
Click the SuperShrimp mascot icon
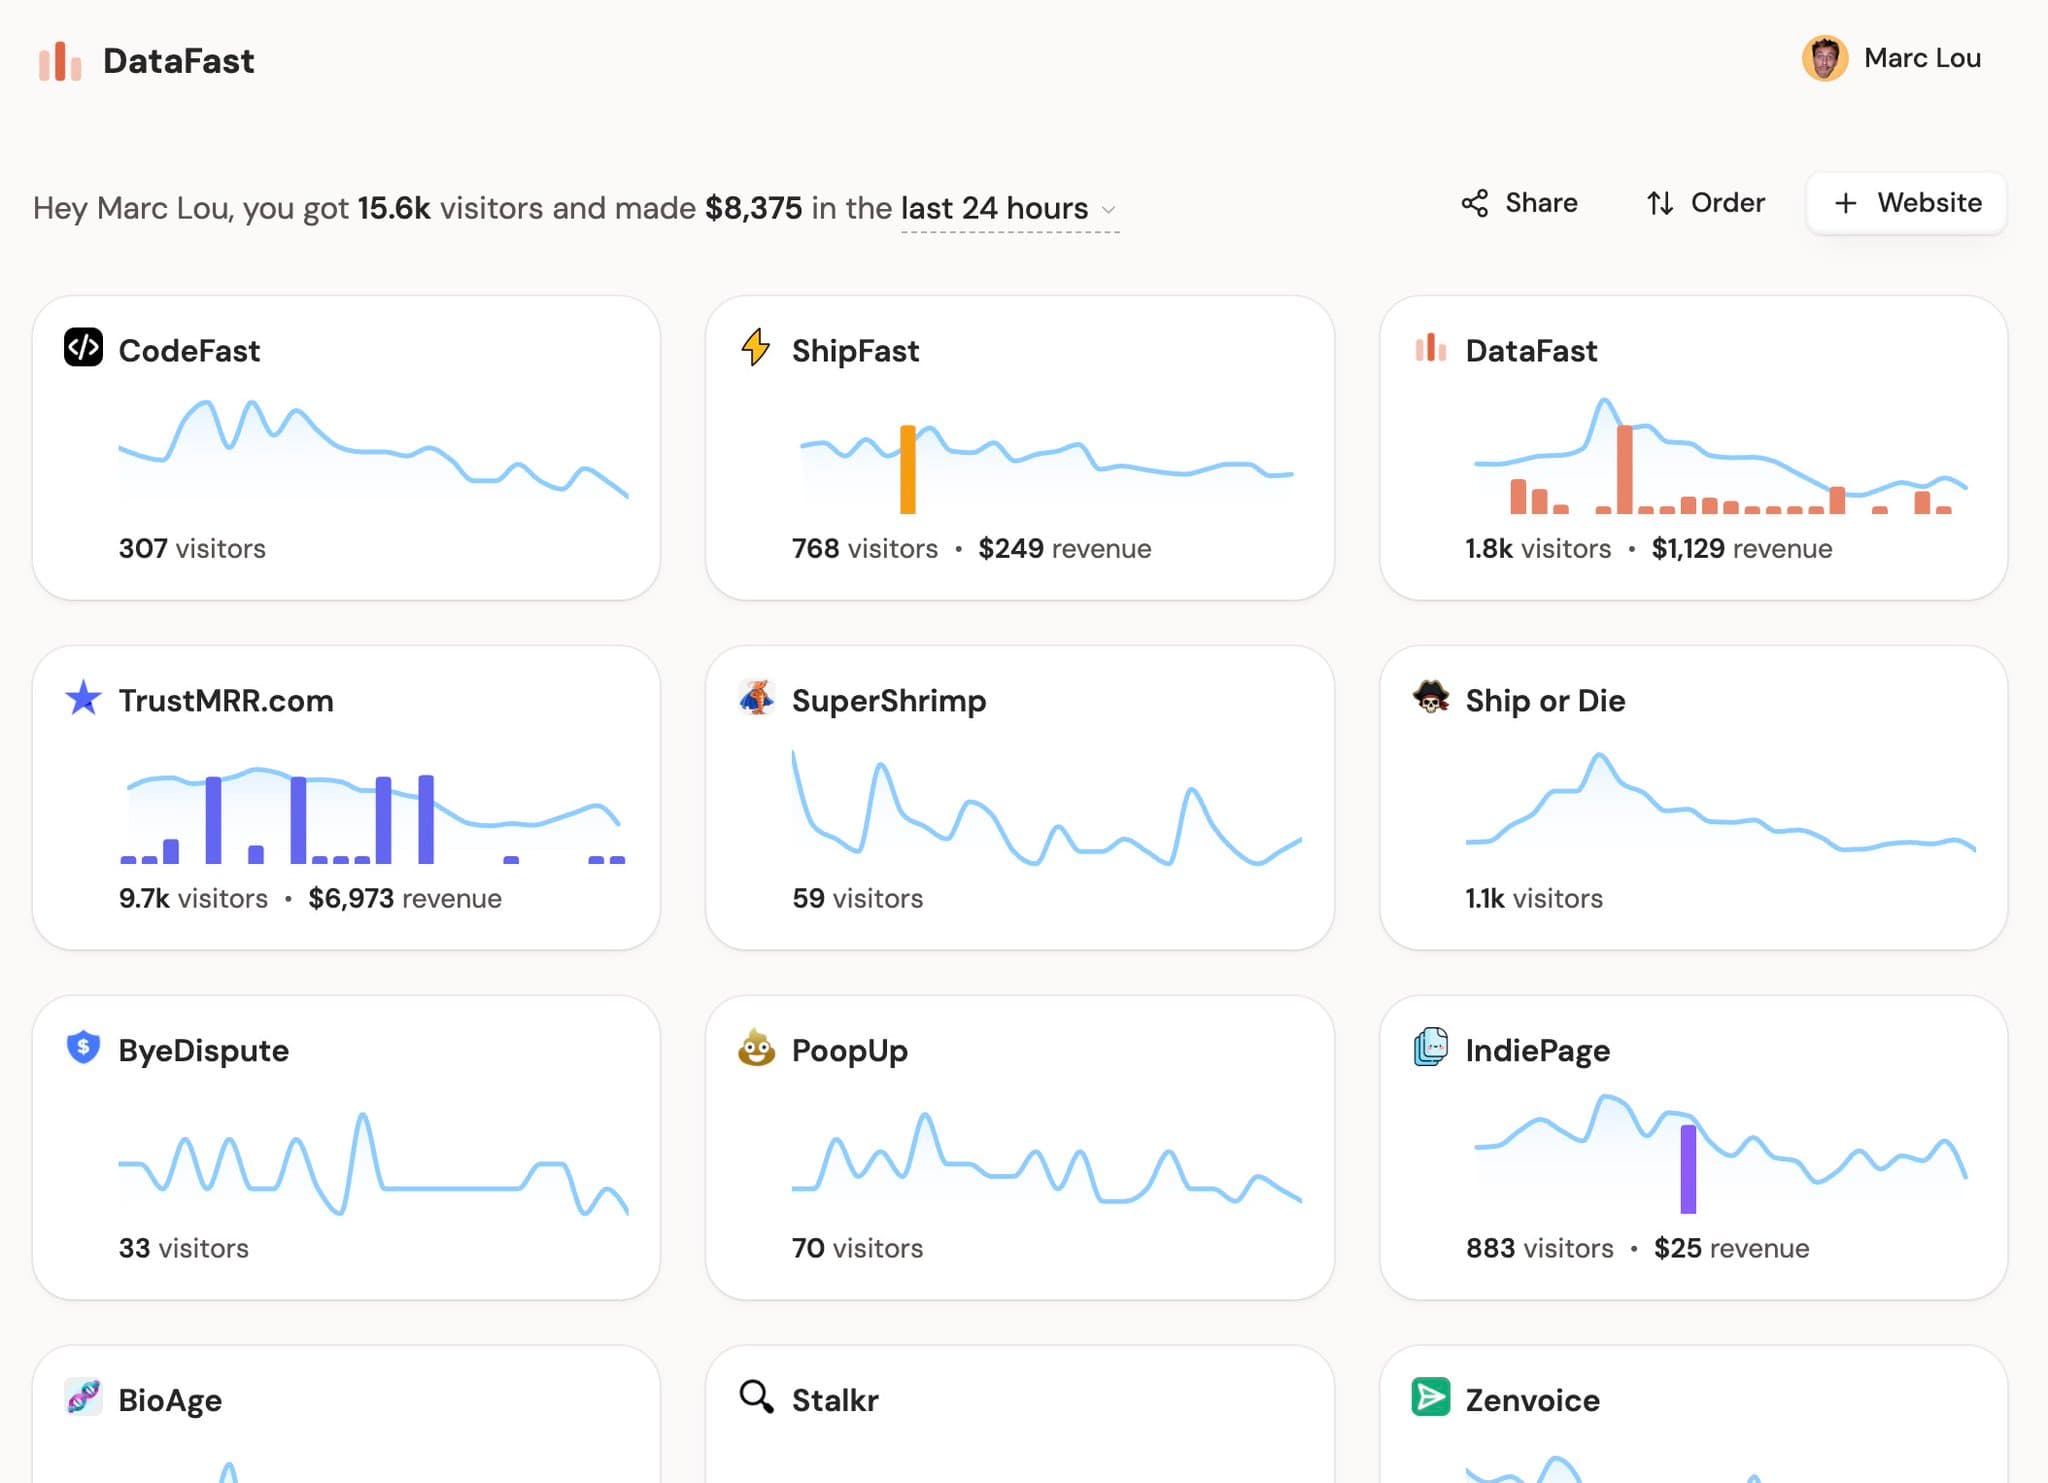tap(757, 698)
